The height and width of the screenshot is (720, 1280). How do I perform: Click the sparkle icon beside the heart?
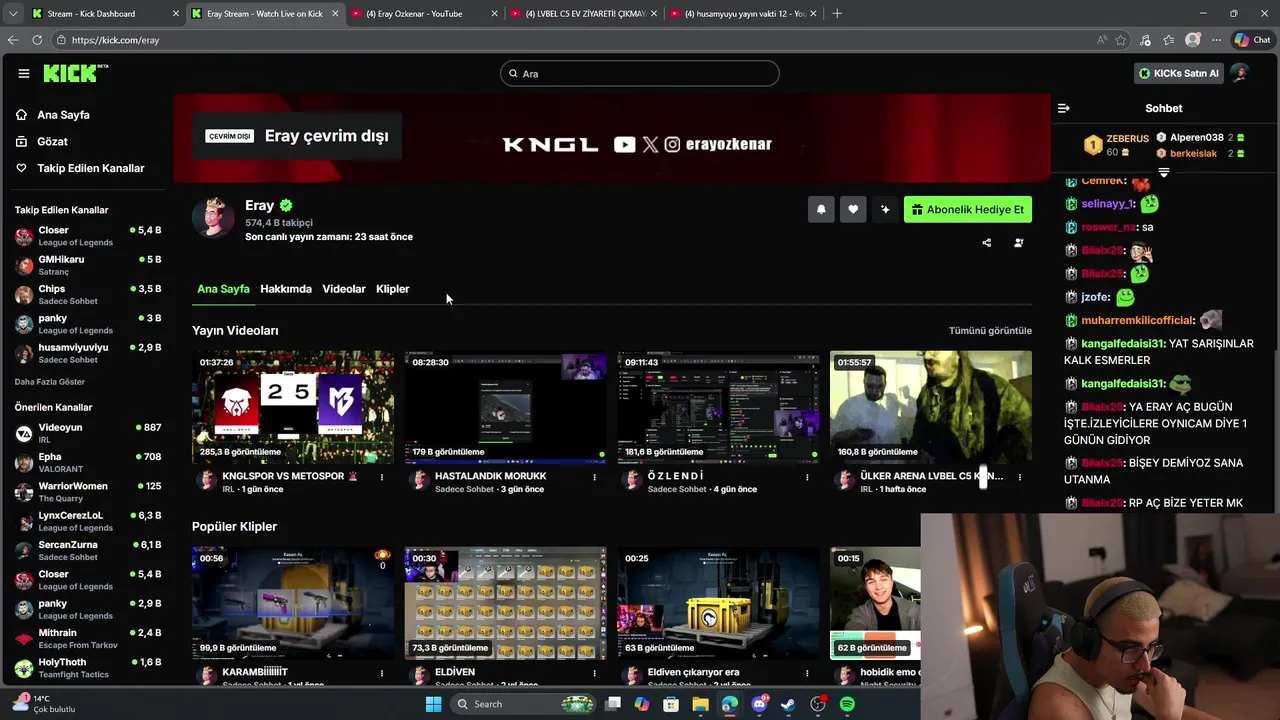[885, 209]
